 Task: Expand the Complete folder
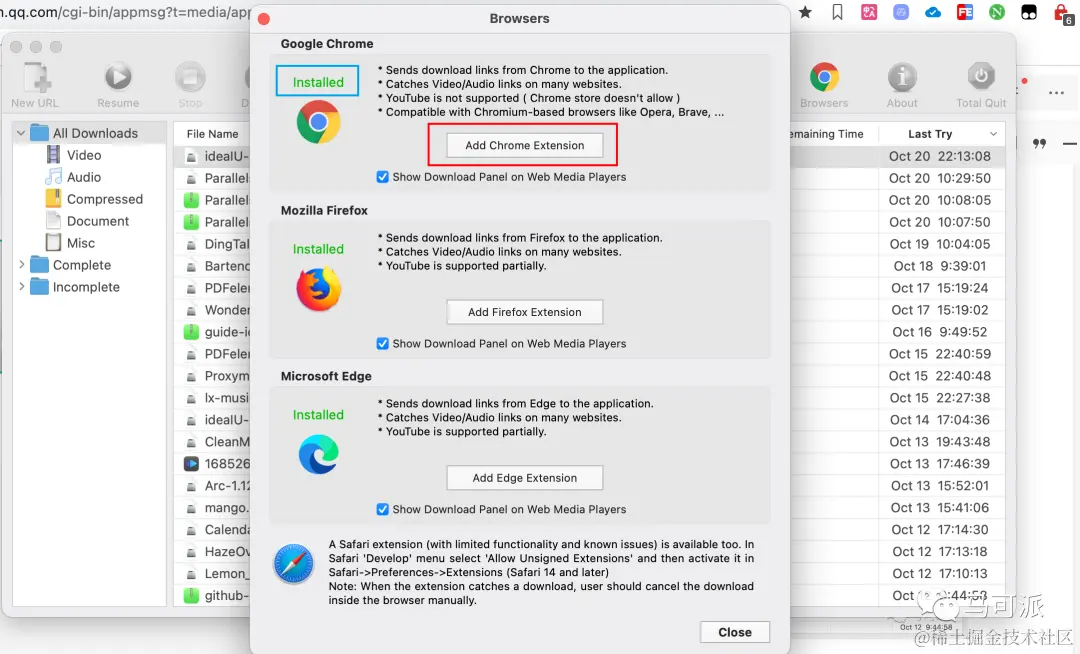pyautogui.click(x=21, y=265)
